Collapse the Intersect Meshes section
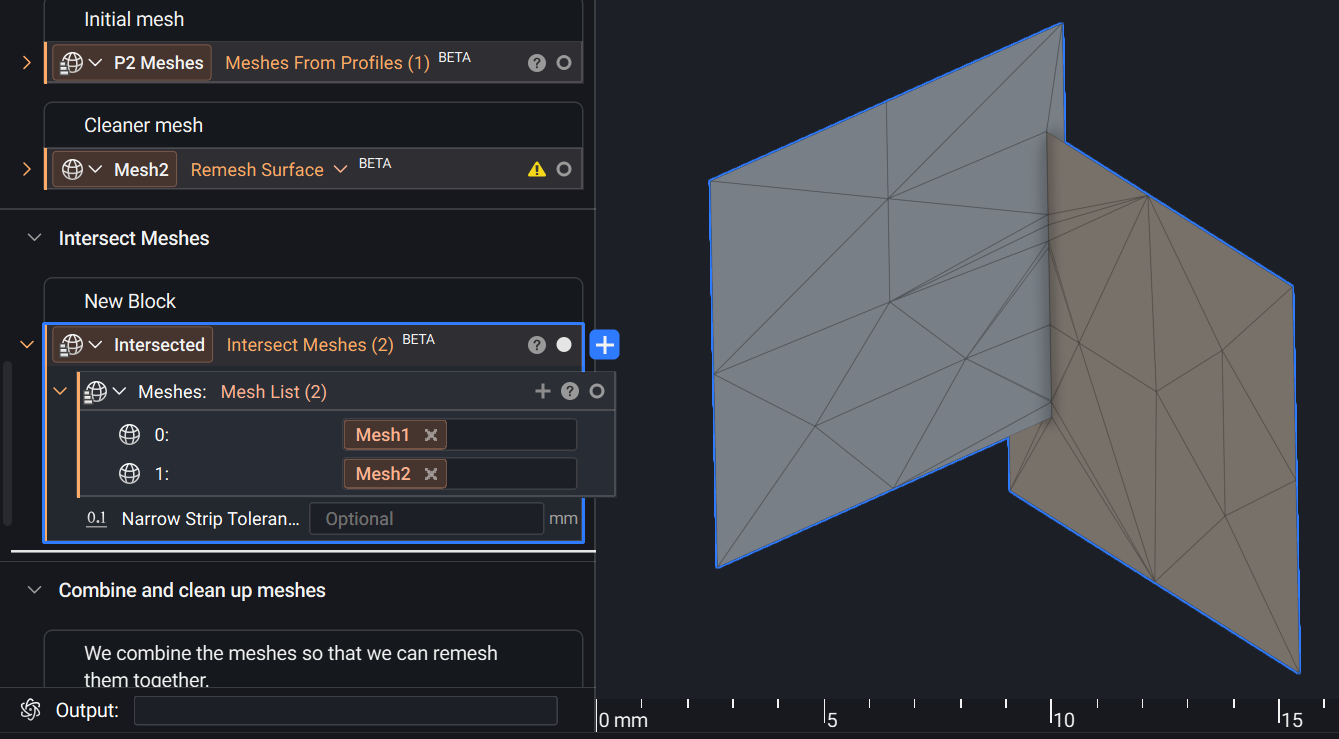Viewport: 1339px width, 739px height. (x=35, y=239)
